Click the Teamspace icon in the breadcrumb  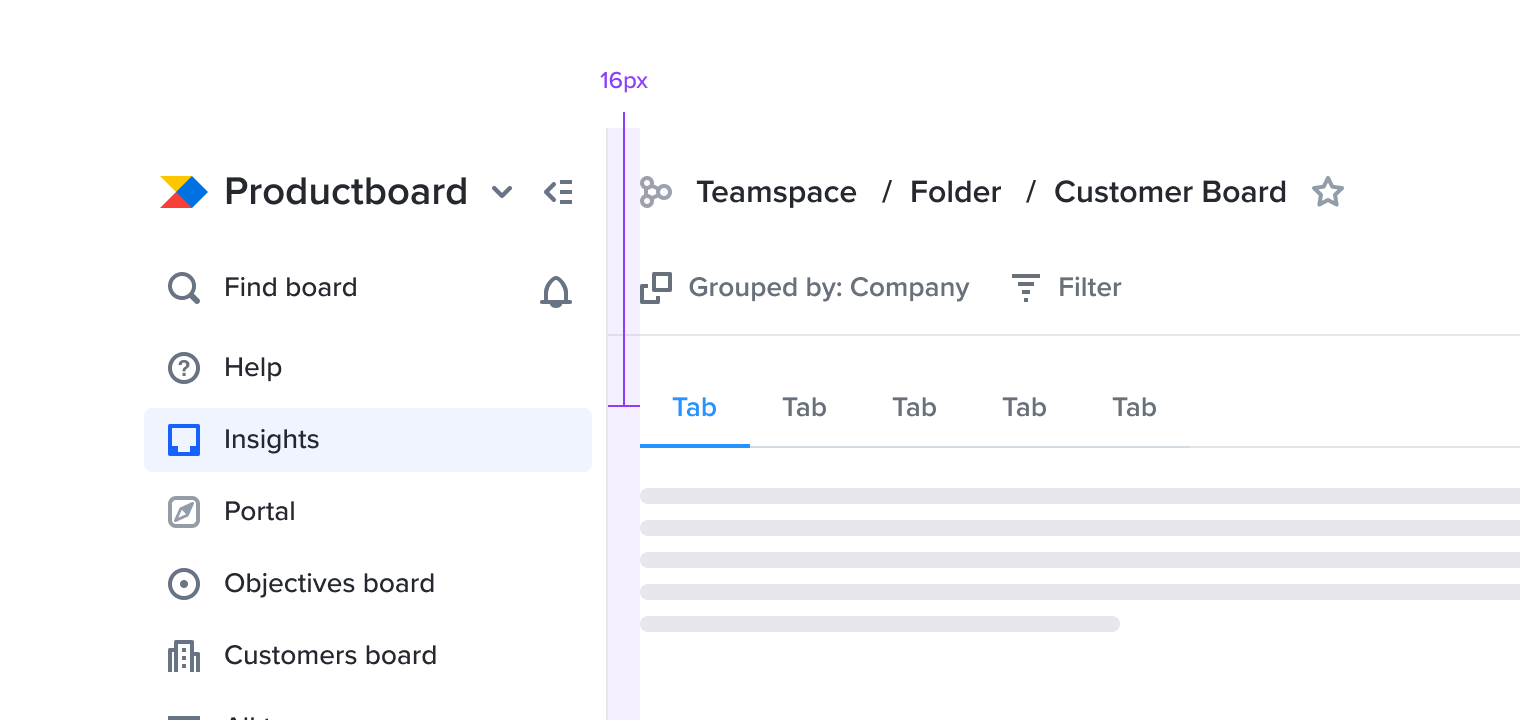pyautogui.click(x=656, y=192)
